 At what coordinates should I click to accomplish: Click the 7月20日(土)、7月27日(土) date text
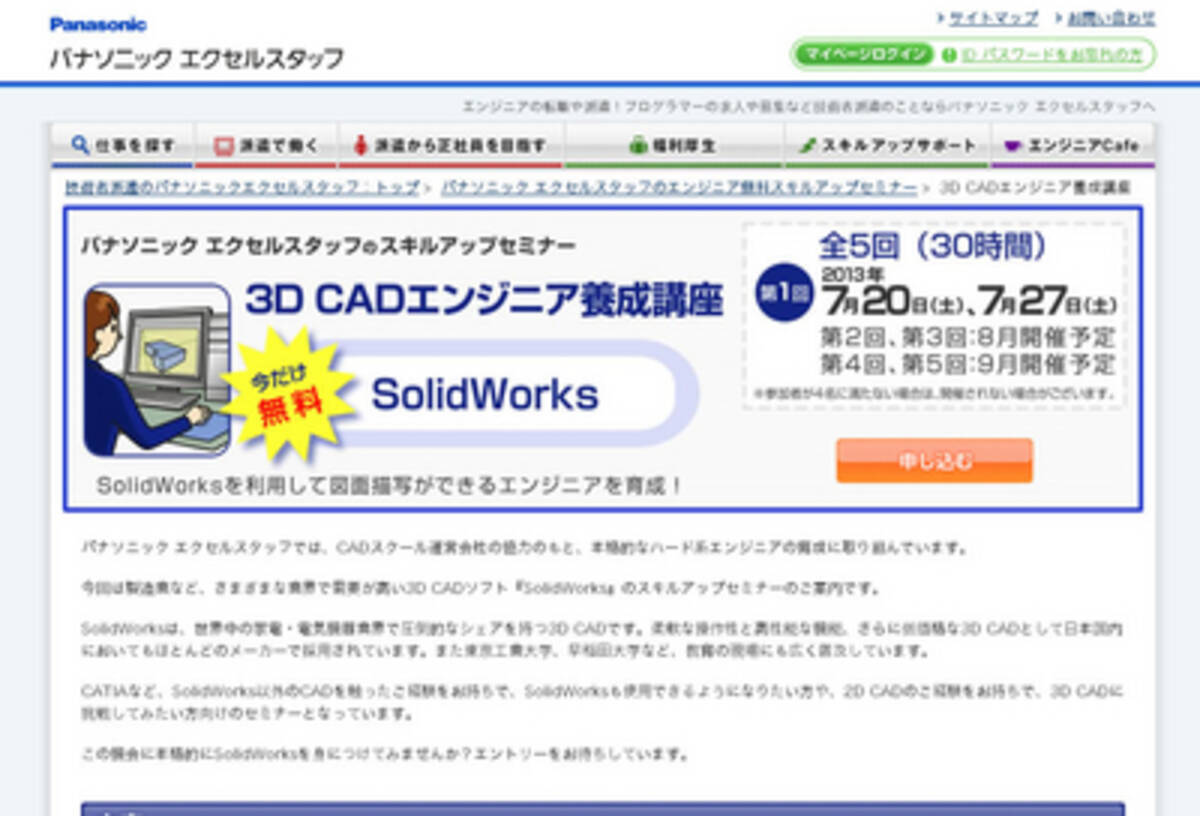[x=969, y=300]
